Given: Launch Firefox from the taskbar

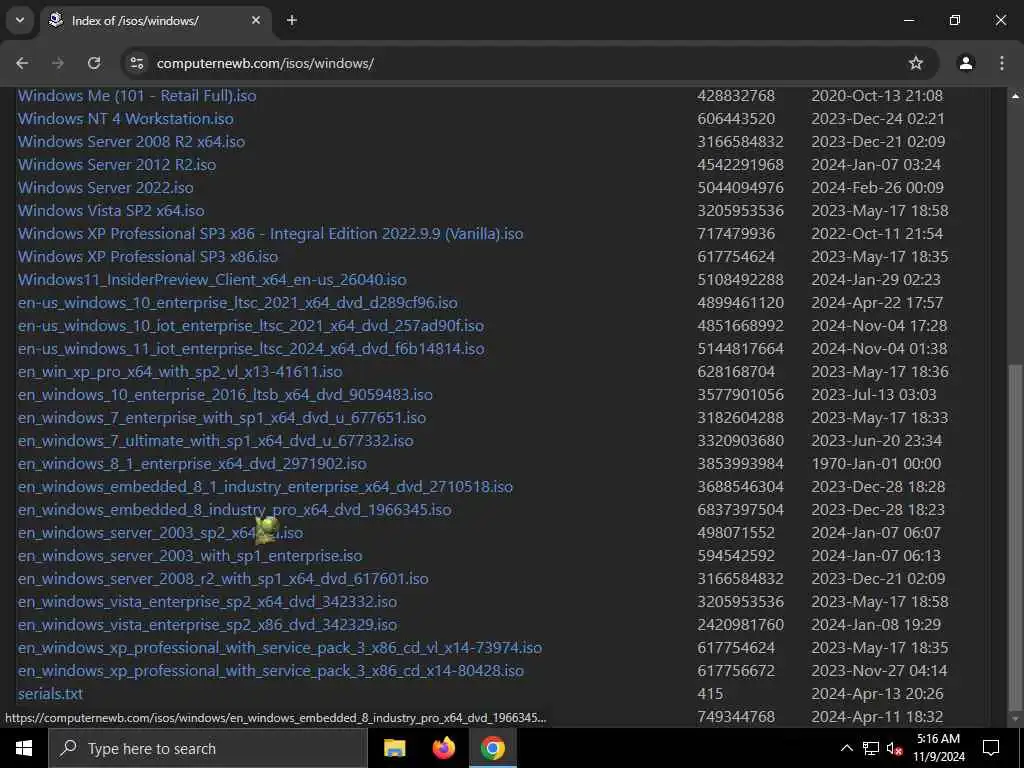Looking at the screenshot, I should 444,748.
